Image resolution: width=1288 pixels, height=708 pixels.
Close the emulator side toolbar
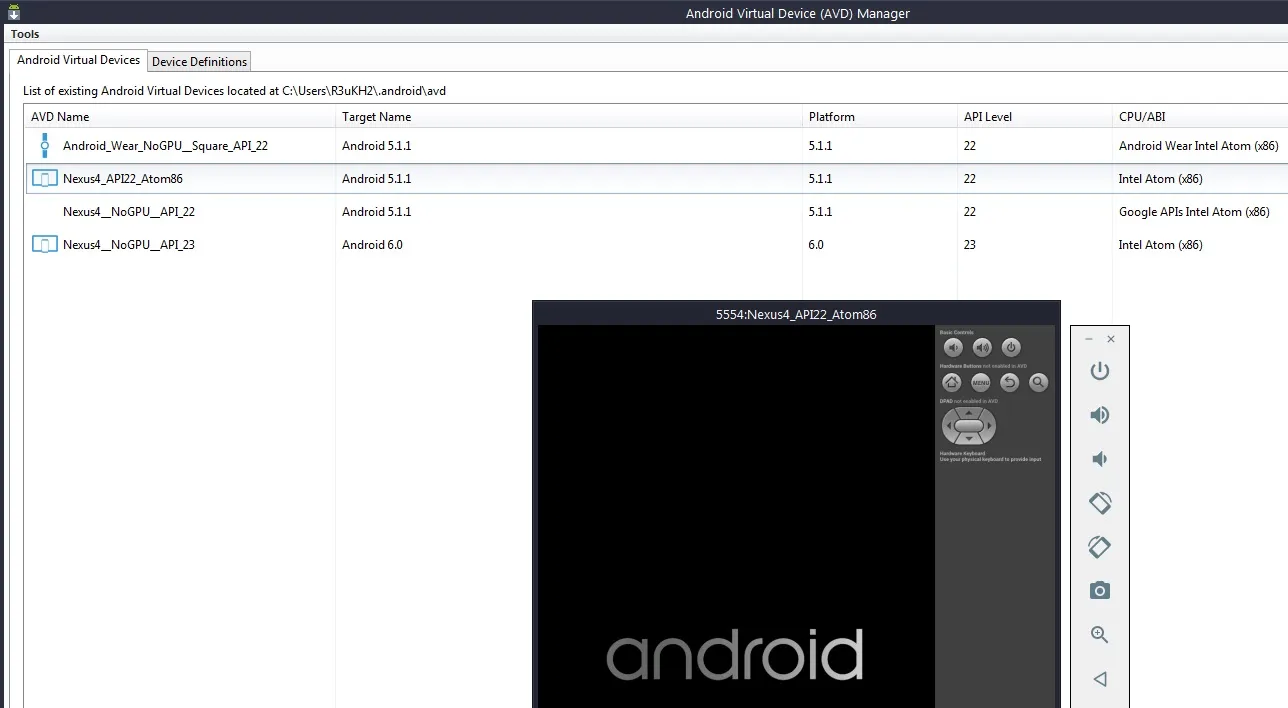pyautogui.click(x=1111, y=339)
